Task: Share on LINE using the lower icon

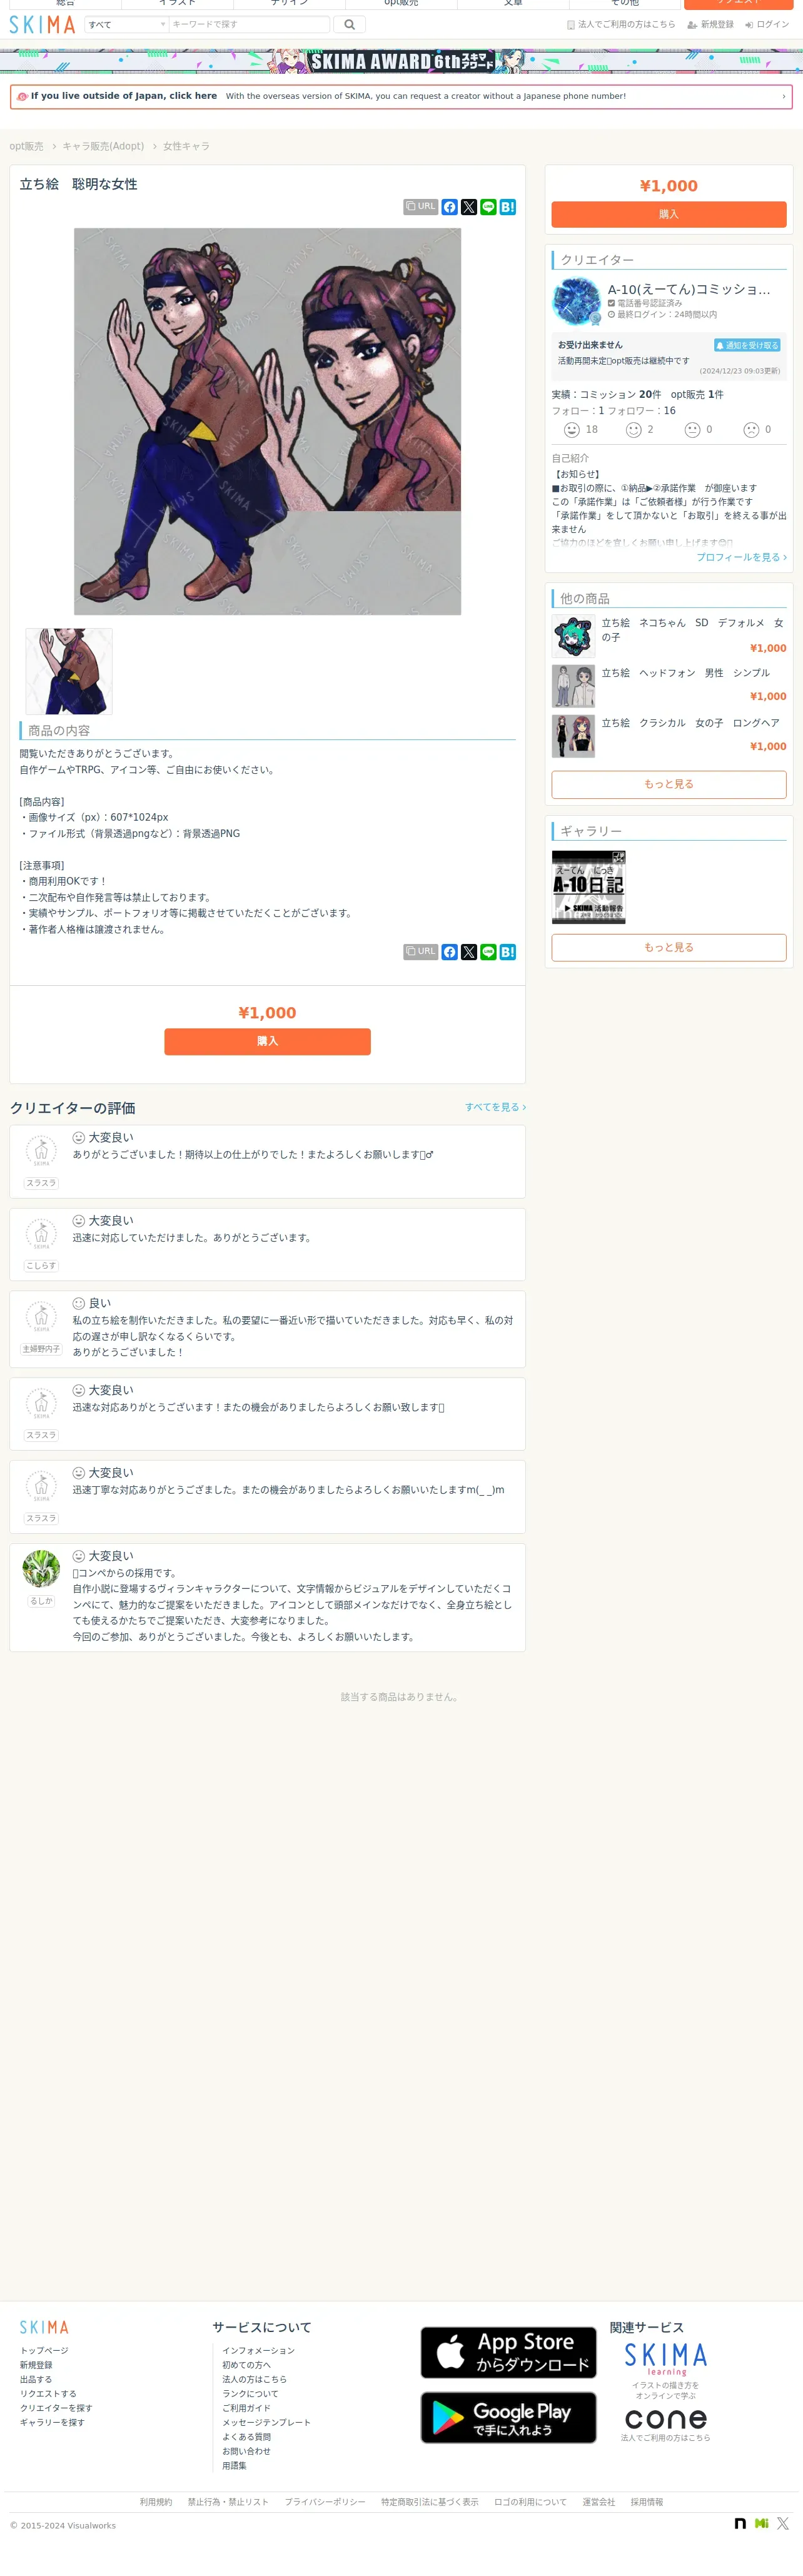Action: [x=488, y=952]
